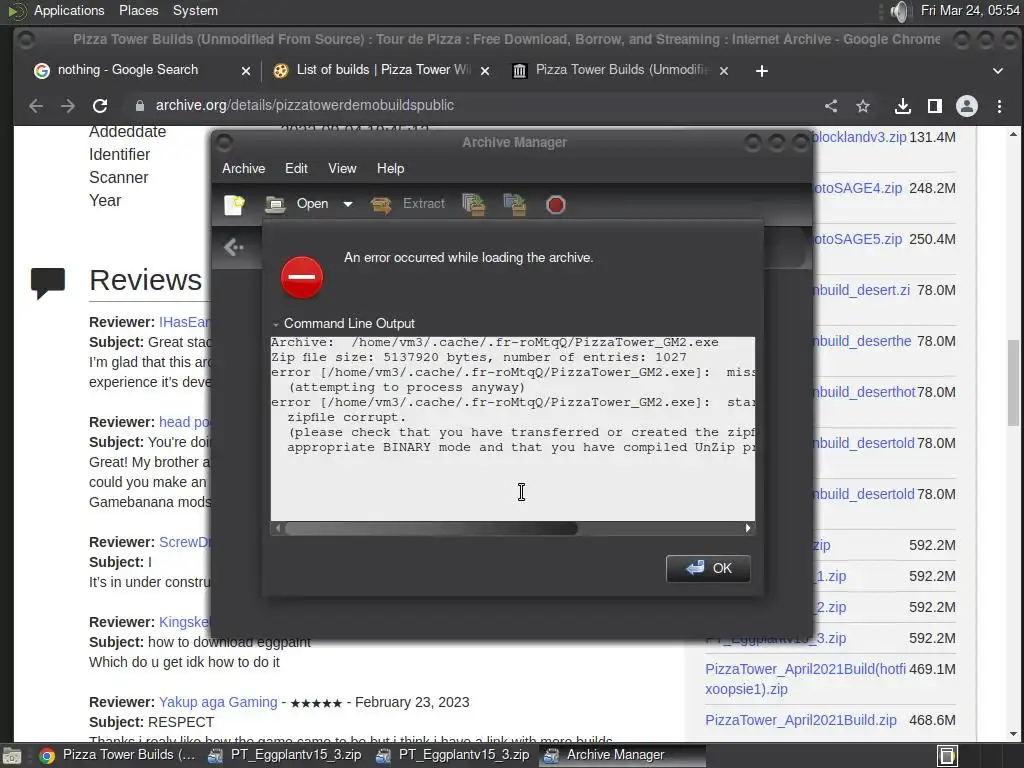Click the new archive icon in Archive Manager

[234, 204]
